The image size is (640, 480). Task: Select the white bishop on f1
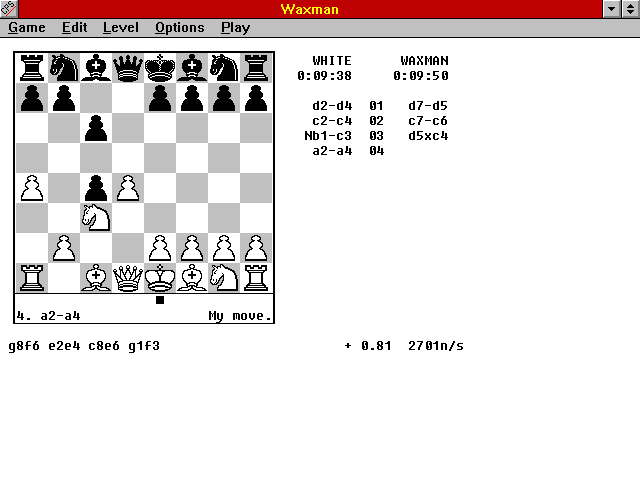tap(192, 278)
